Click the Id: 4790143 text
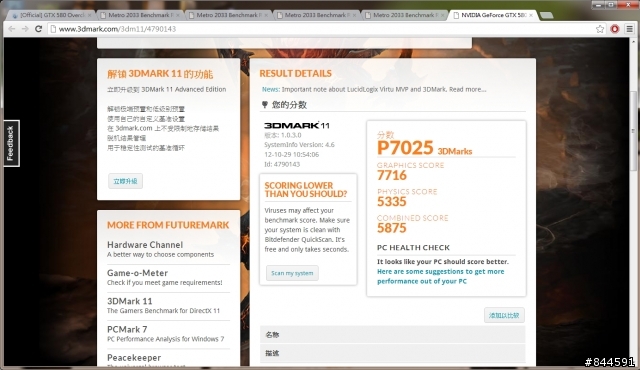640x370 pixels. [282, 164]
